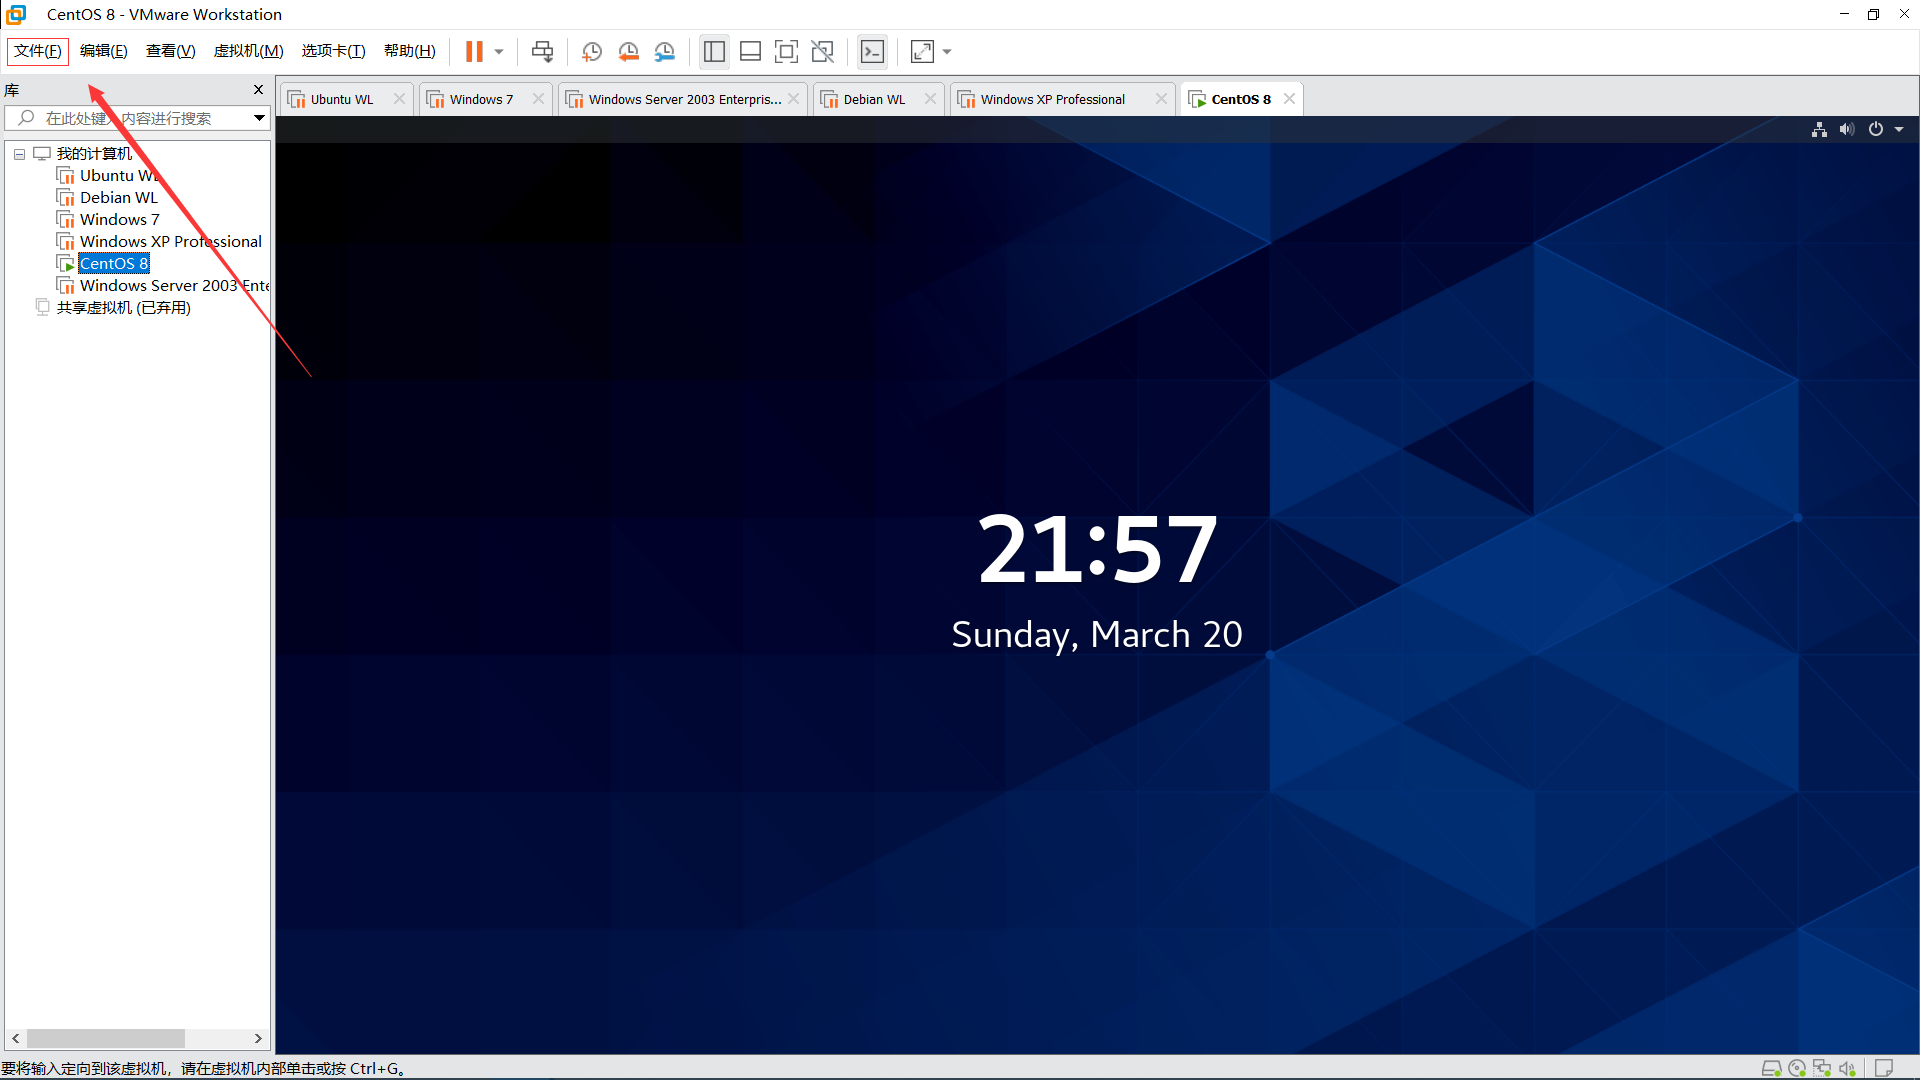Open the 编辑(E) menu
Screen dimensions: 1920x1080
click(103, 51)
